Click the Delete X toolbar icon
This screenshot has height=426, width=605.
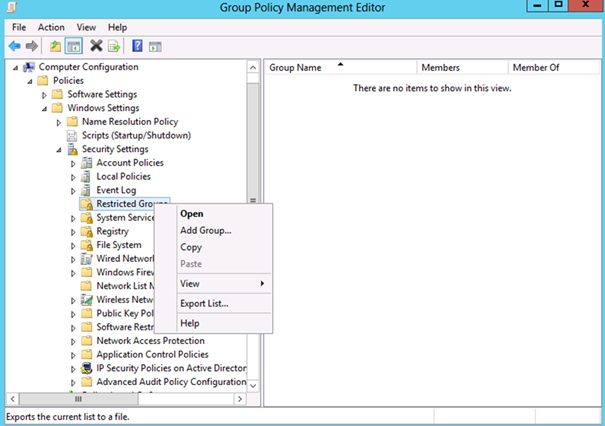96,46
